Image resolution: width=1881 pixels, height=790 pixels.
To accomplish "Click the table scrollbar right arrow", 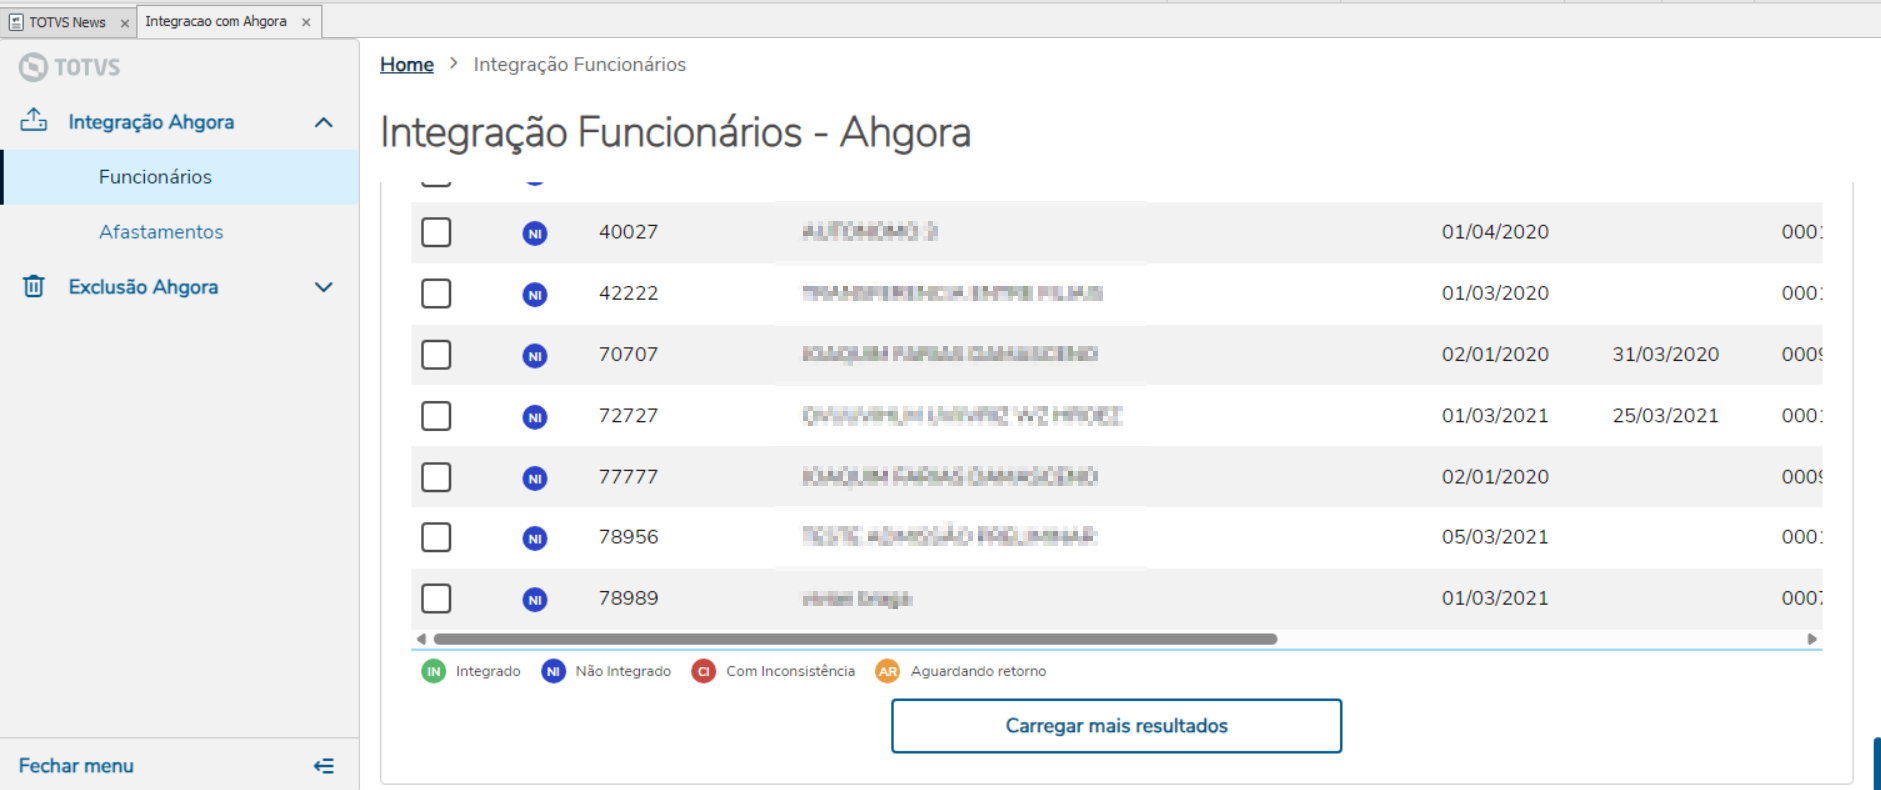I will tap(1812, 639).
